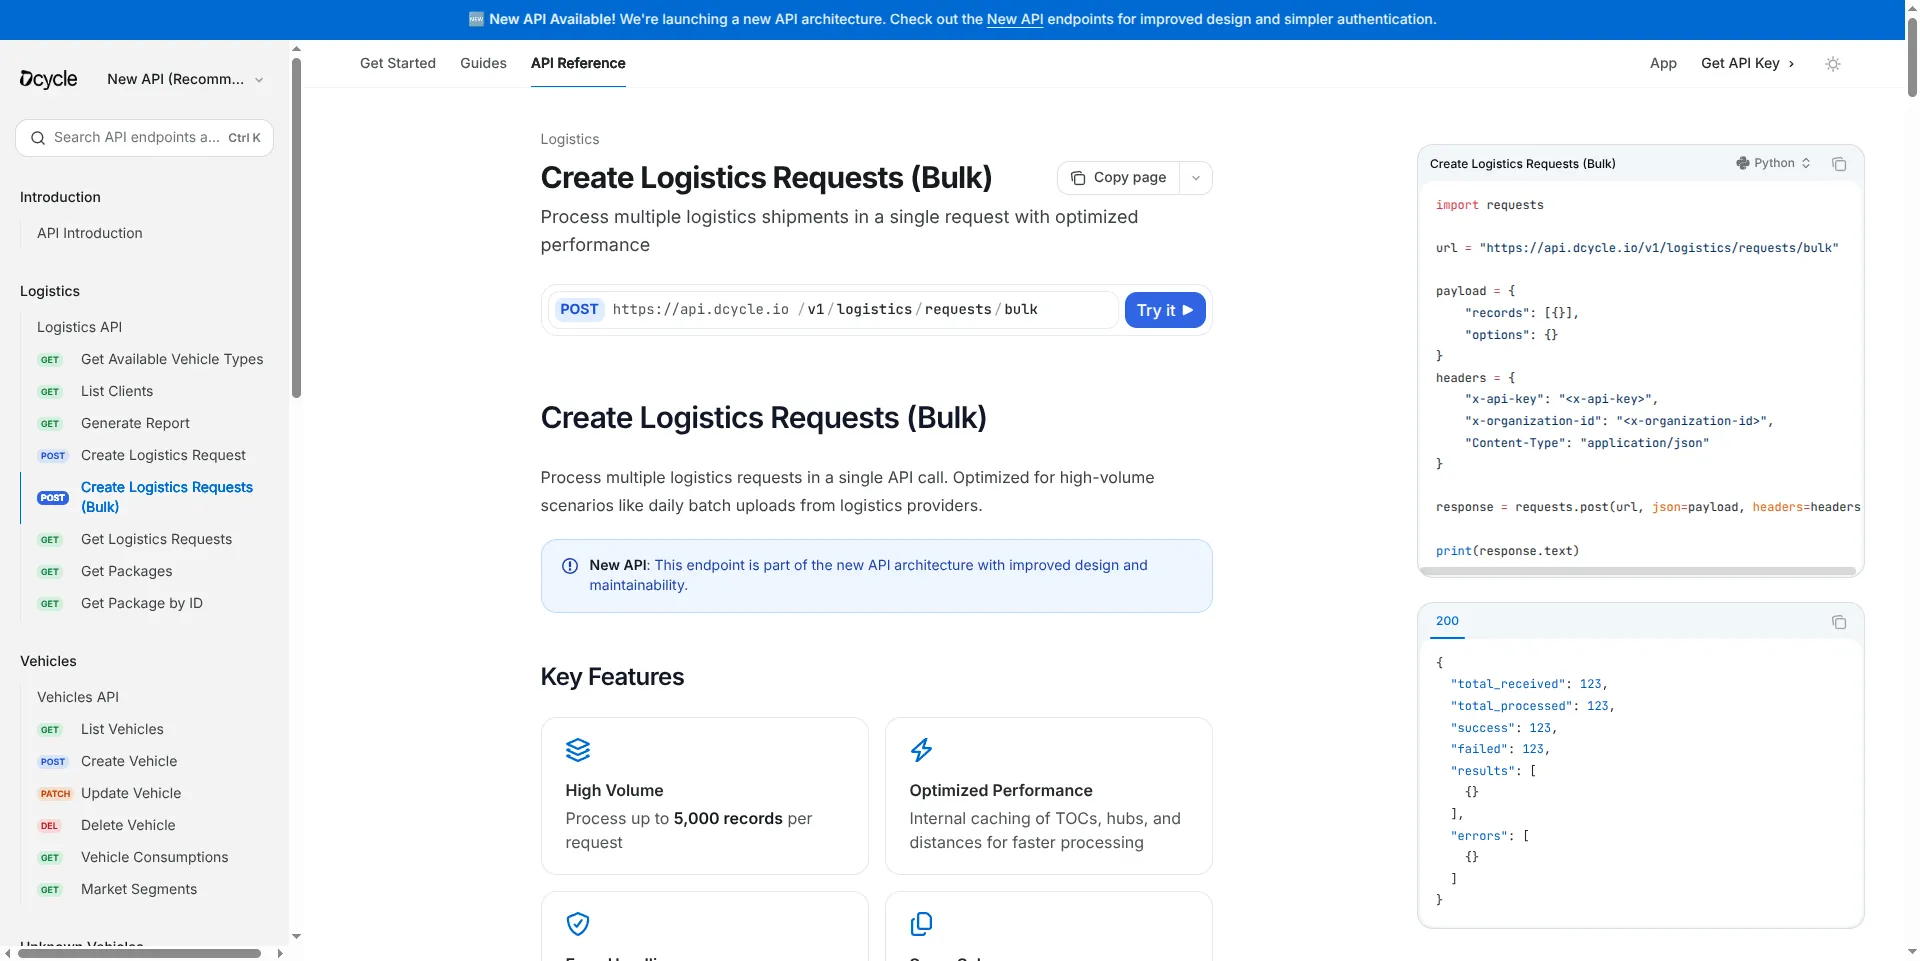Image resolution: width=1920 pixels, height=961 pixels.
Task: Open the API Introduction page
Action: click(x=88, y=233)
